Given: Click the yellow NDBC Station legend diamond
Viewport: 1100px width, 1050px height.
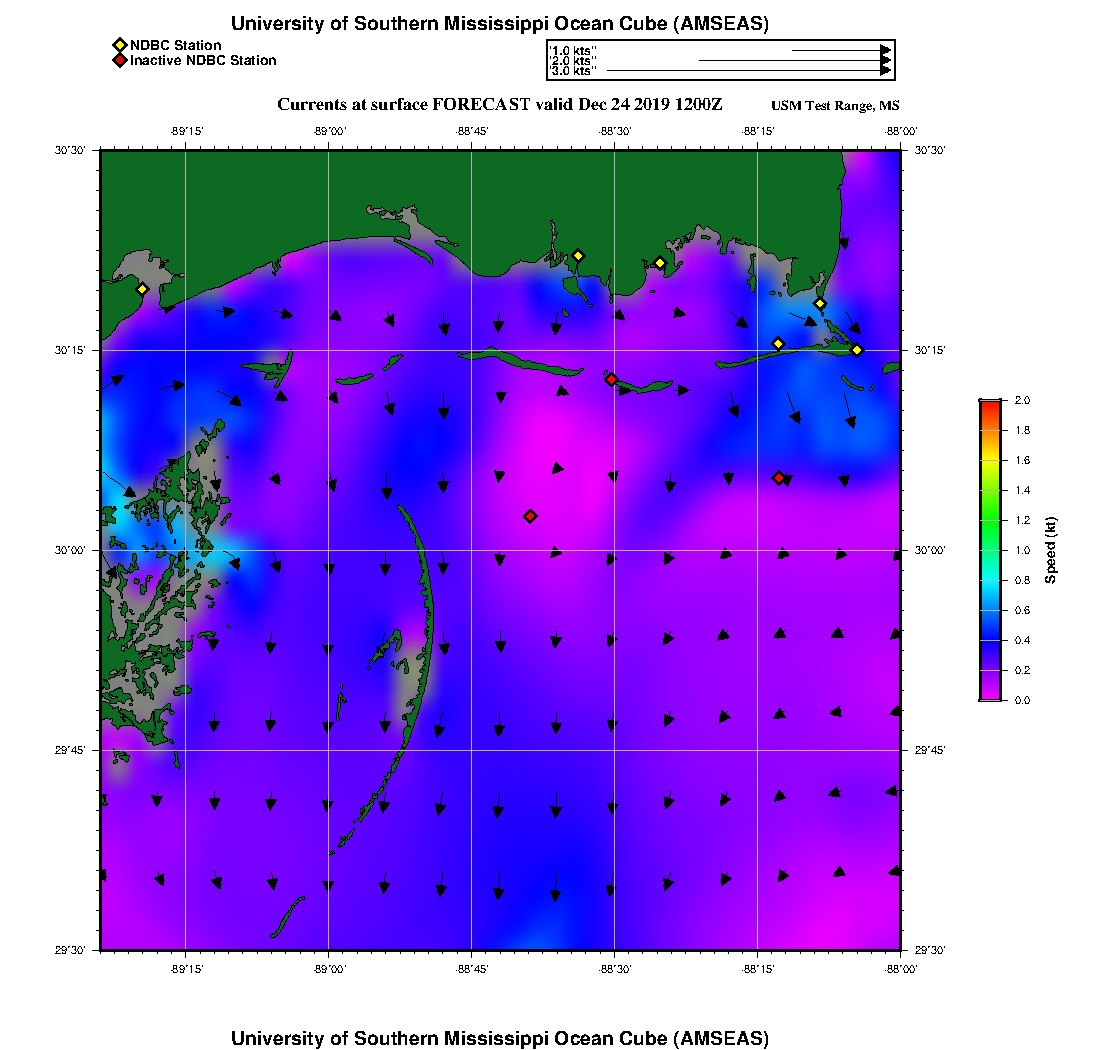Looking at the screenshot, I should [120, 45].
